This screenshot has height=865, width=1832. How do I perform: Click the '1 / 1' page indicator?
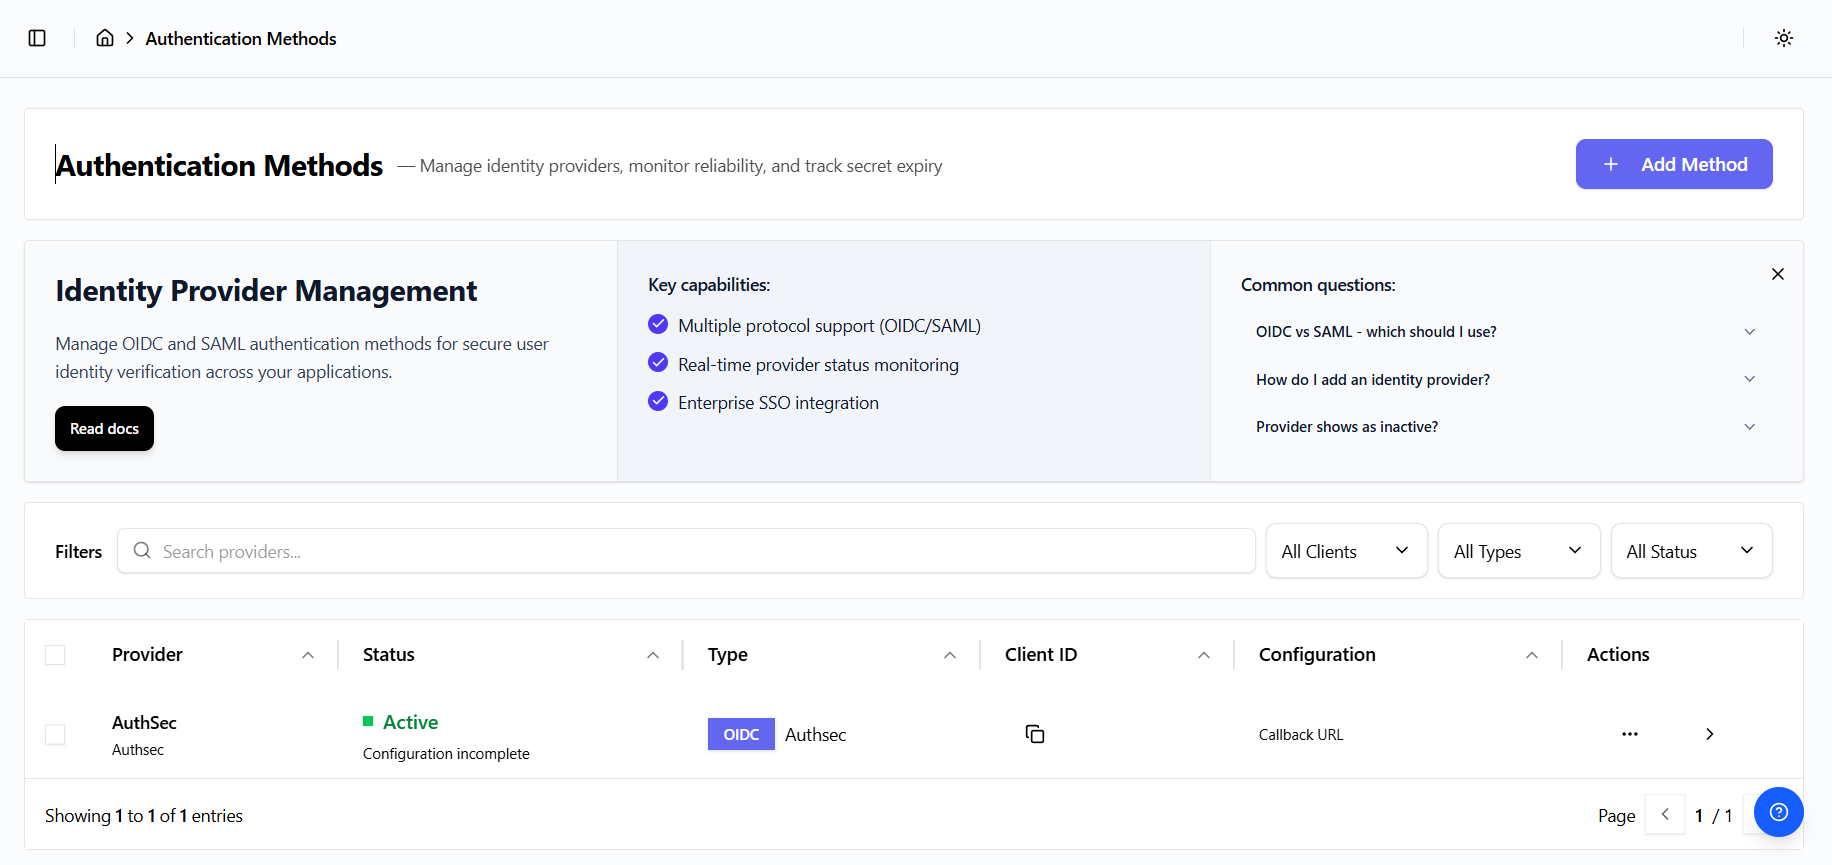(x=1713, y=816)
